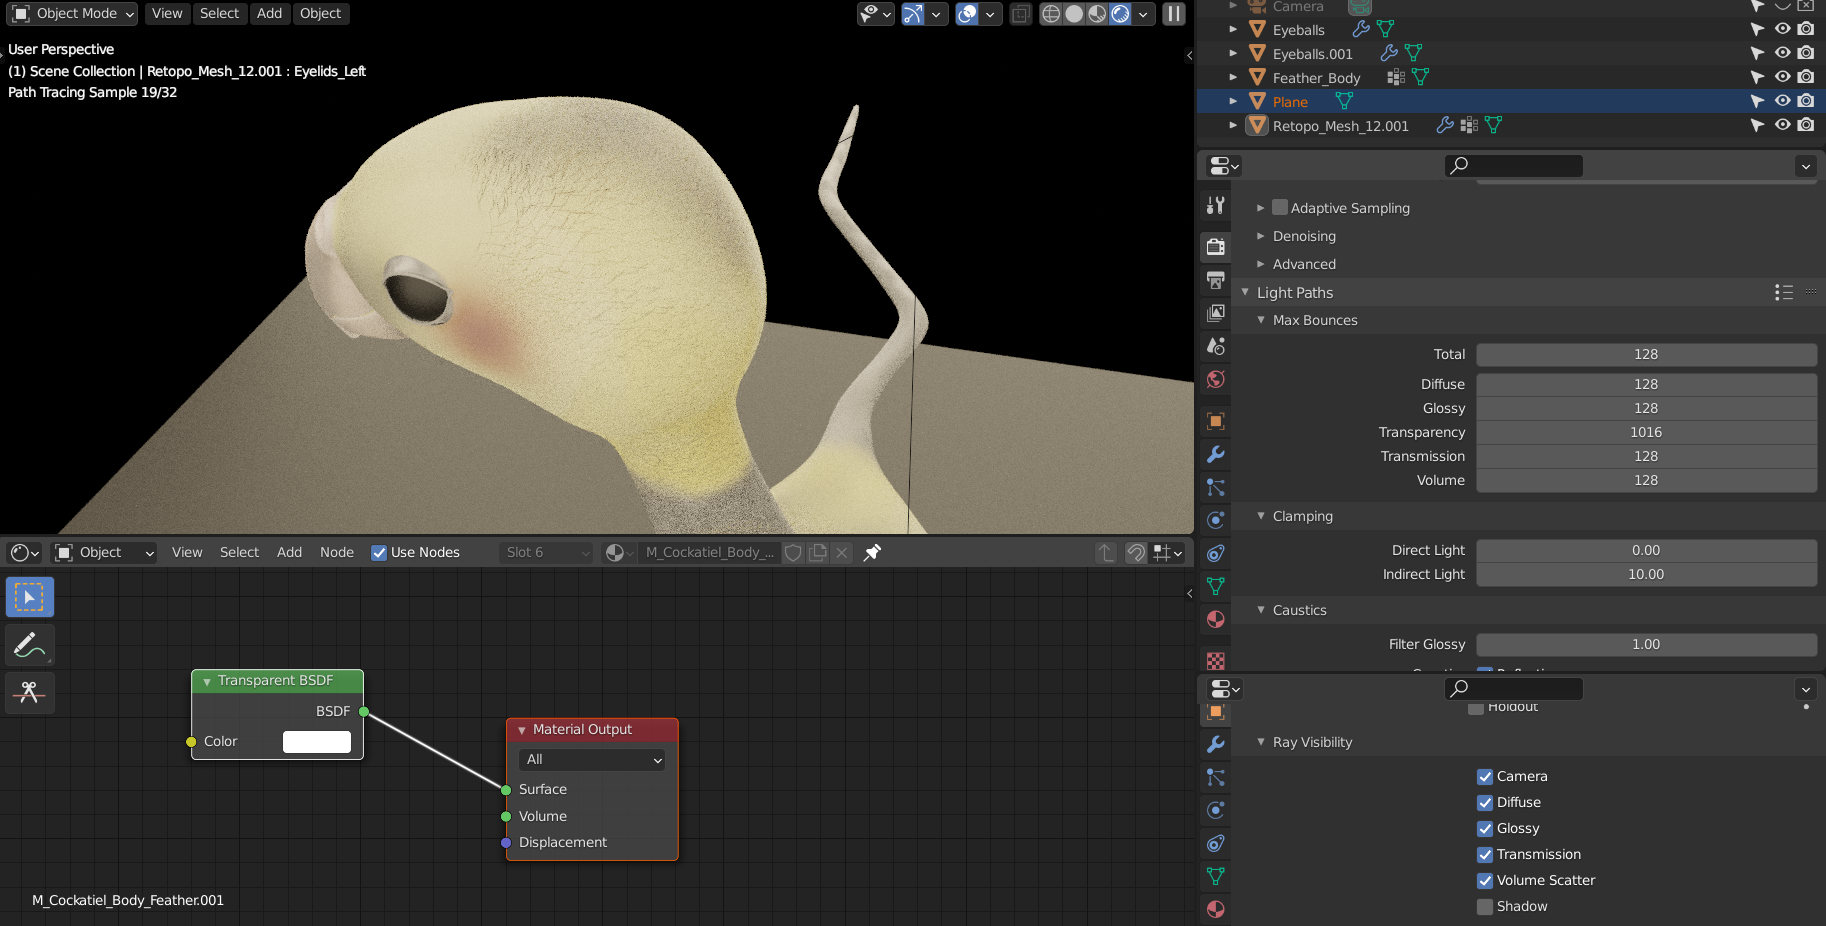Pin the node editor material

tap(872, 552)
